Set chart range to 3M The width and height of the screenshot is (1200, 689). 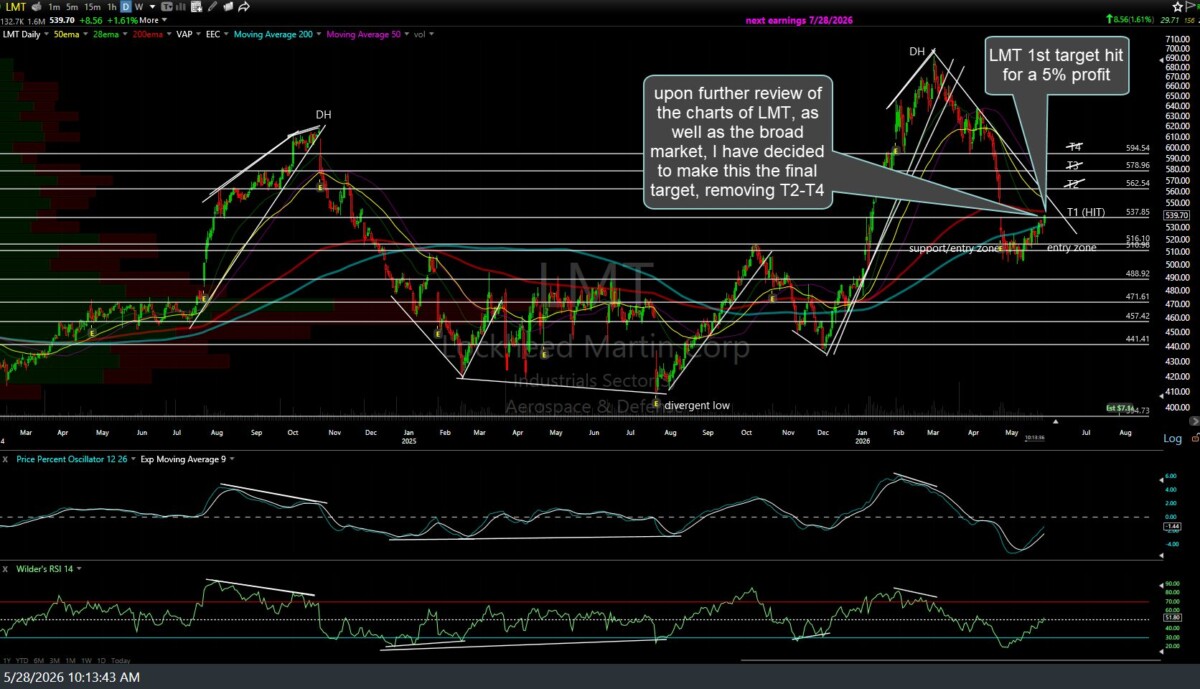53,661
